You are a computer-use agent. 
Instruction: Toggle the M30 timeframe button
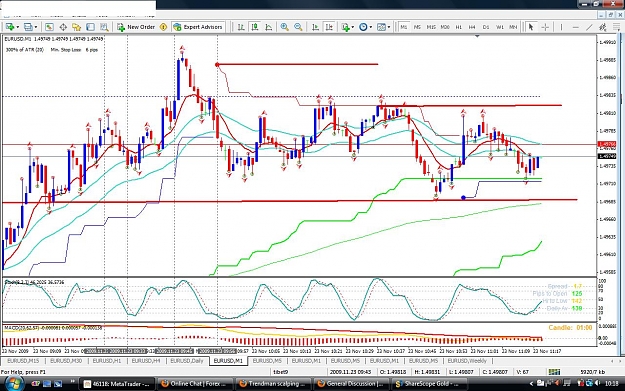[445, 27]
